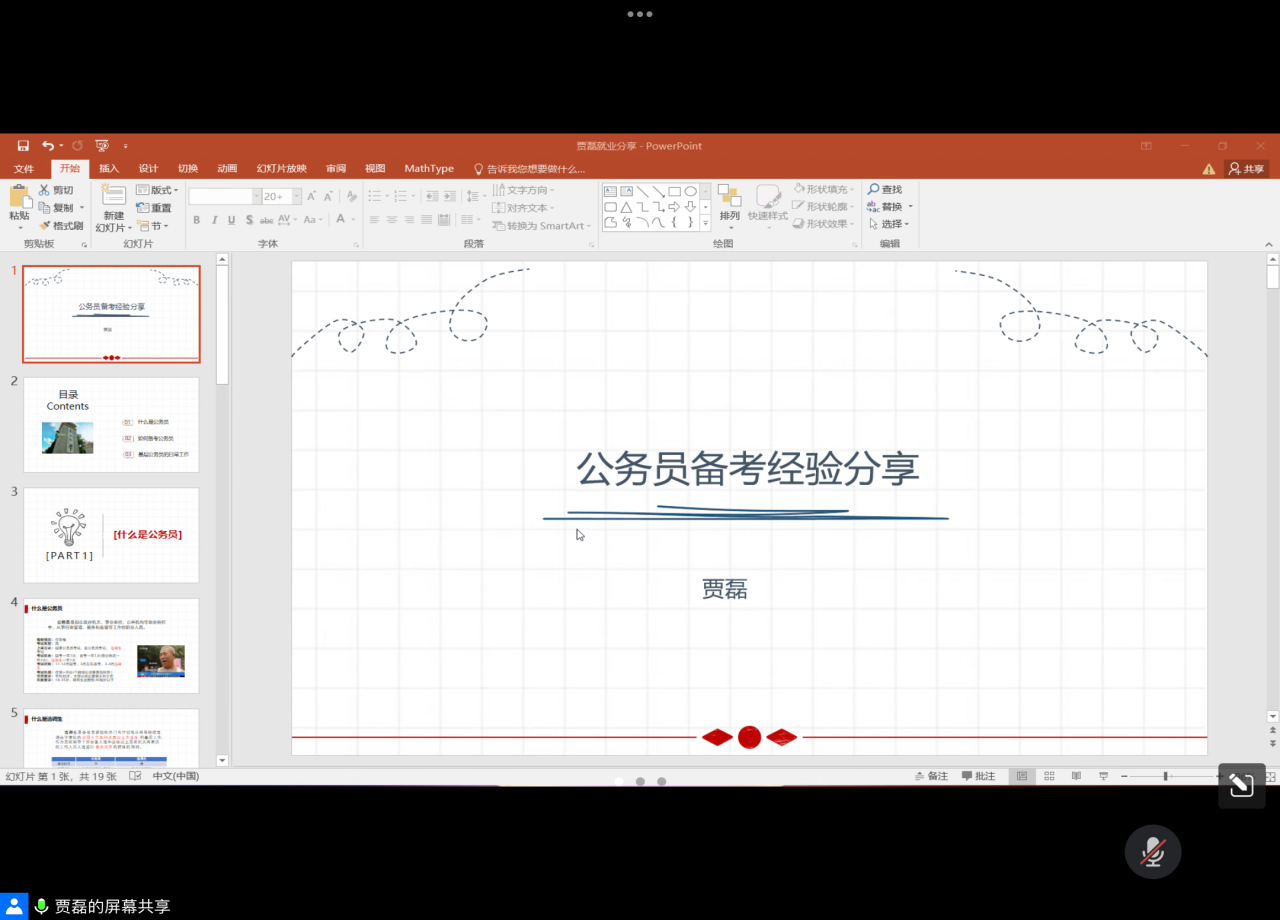Click the Save icon in quick access toolbar

[23, 146]
